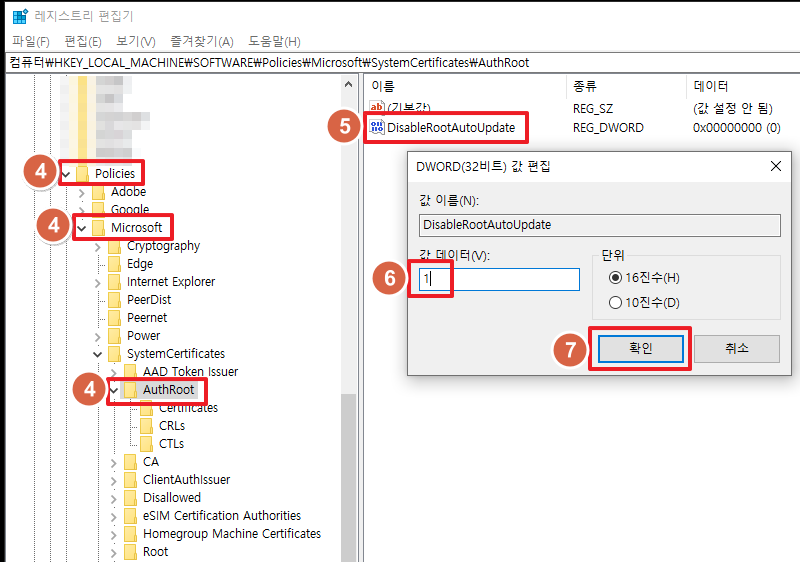Select the 16진수(H) hexadecimal radio button

coord(615,277)
